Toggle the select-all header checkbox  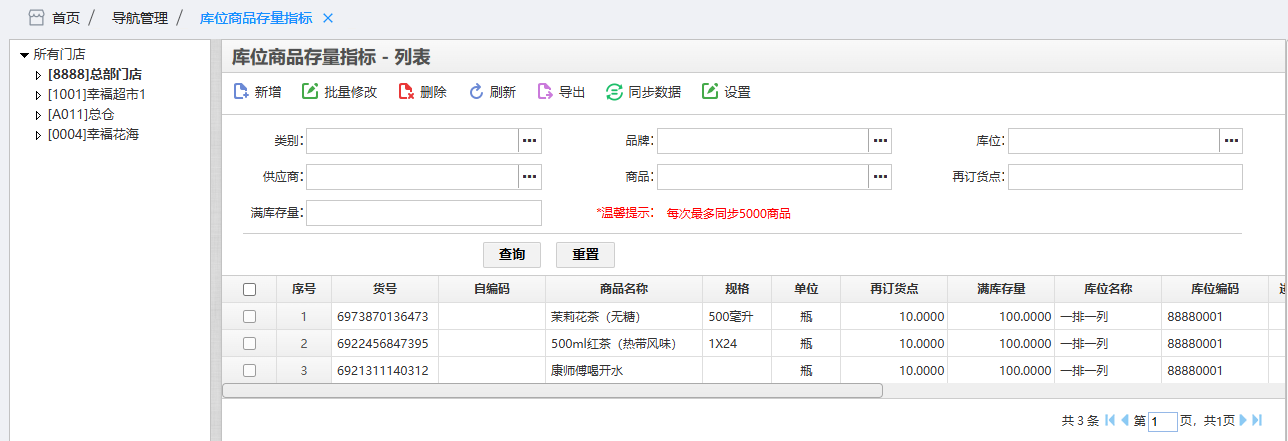click(x=249, y=289)
